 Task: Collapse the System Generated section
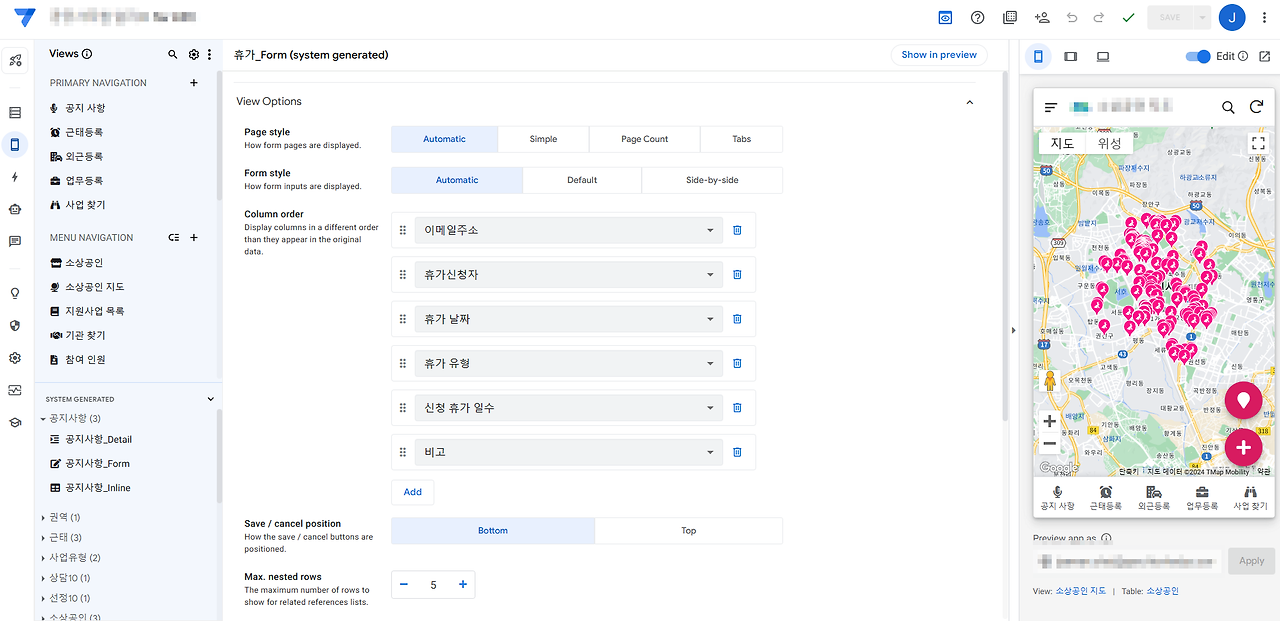coord(210,399)
